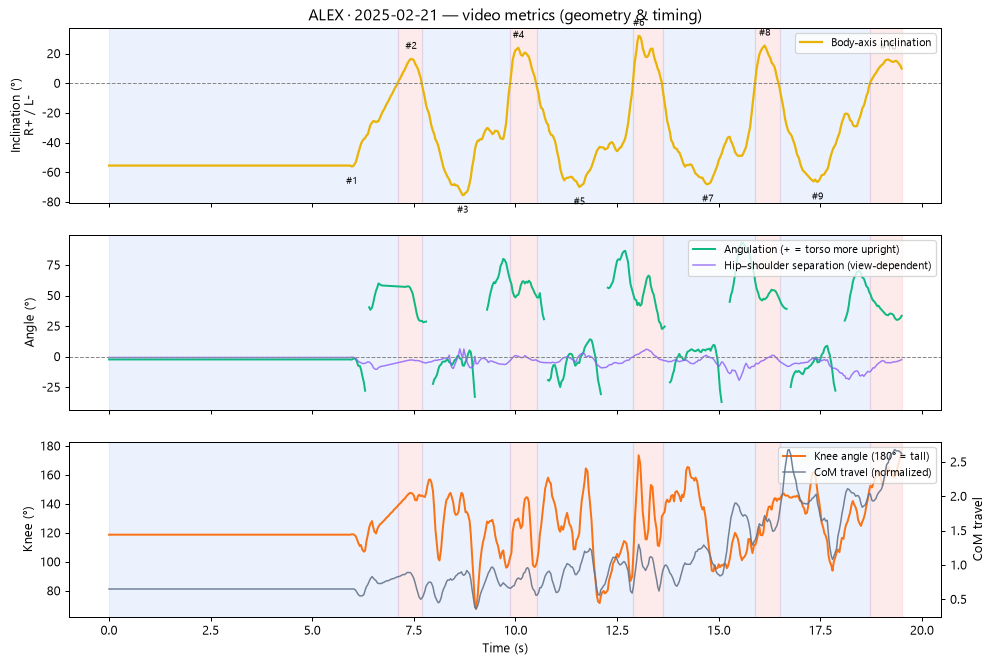Viewport: 993px width, 664px height.
Task: Click turn marker #2 label
Action: [411, 46]
